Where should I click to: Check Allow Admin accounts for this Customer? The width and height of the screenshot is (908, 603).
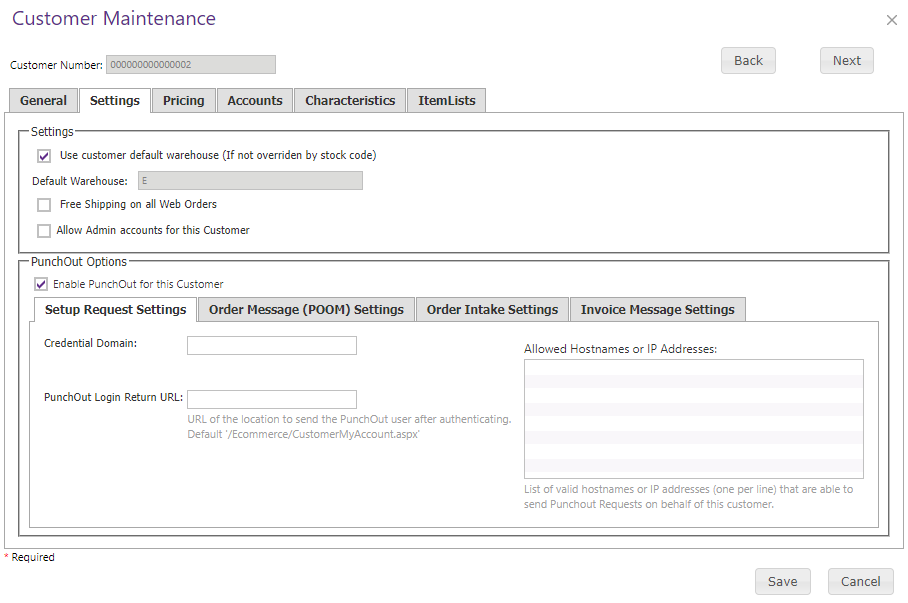44,231
